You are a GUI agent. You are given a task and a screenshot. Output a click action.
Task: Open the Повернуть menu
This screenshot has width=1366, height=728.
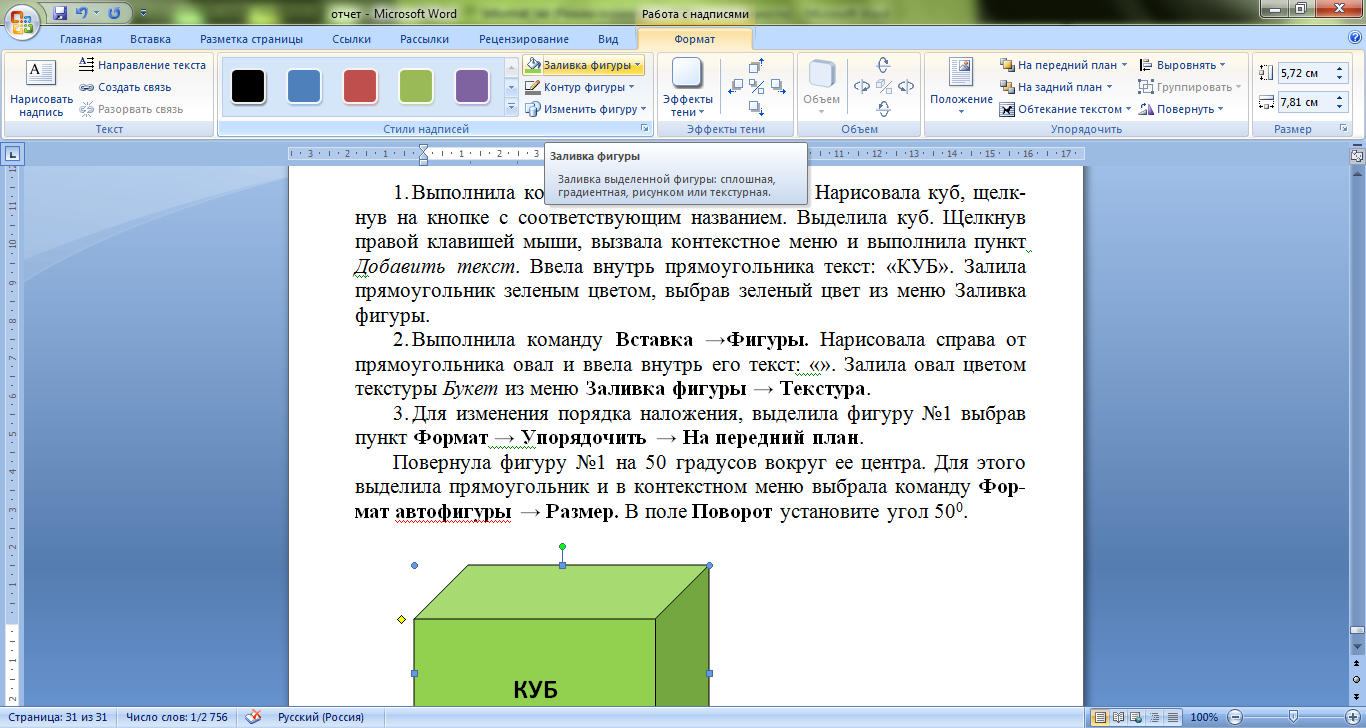pyautogui.click(x=1183, y=109)
